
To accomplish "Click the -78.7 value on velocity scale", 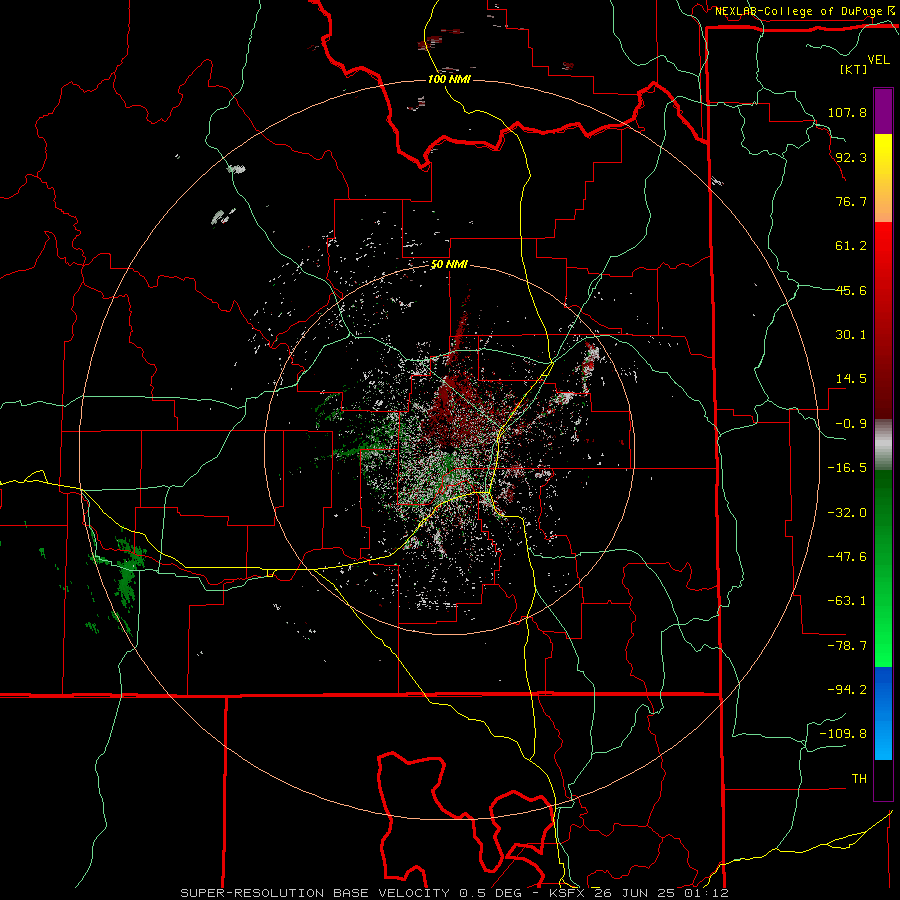I will point(847,646).
